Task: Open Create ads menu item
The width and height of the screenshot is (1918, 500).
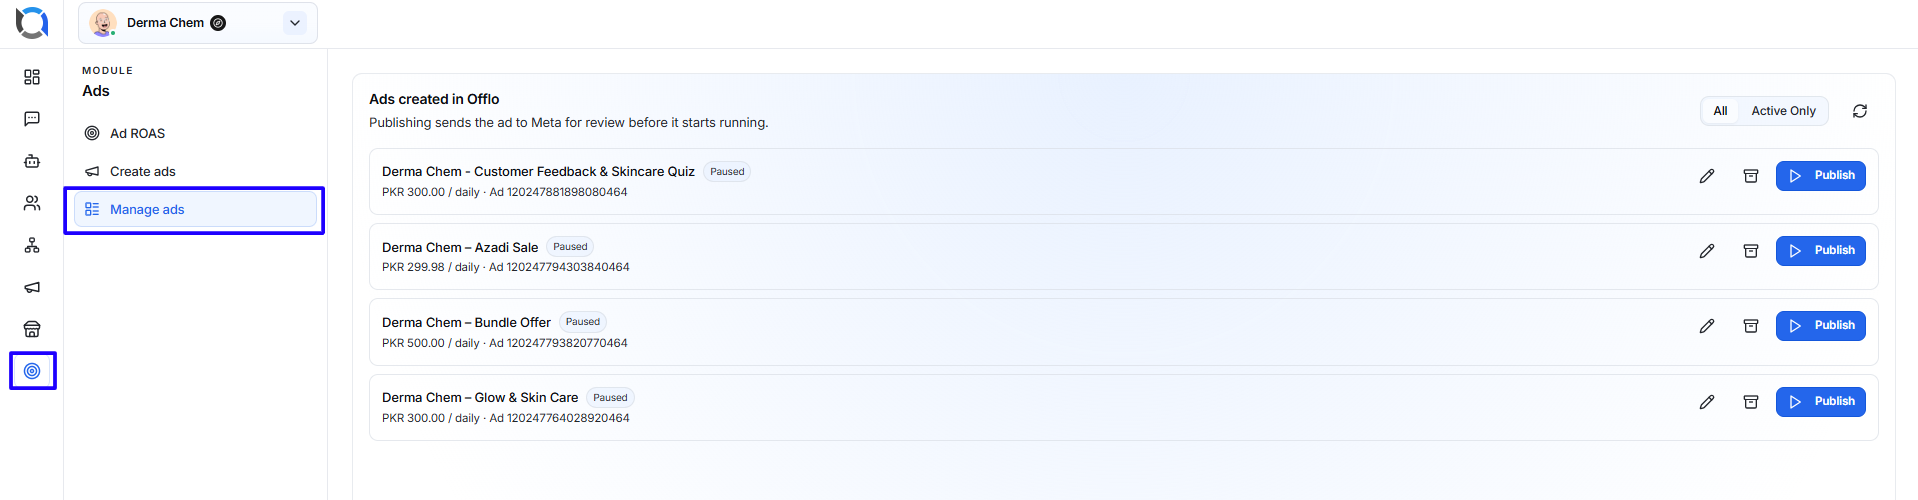Action: [x=195, y=171]
